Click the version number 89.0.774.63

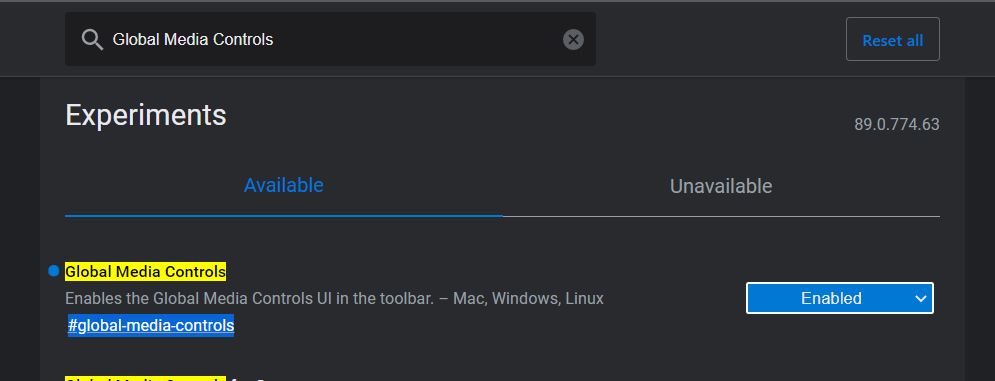click(897, 124)
